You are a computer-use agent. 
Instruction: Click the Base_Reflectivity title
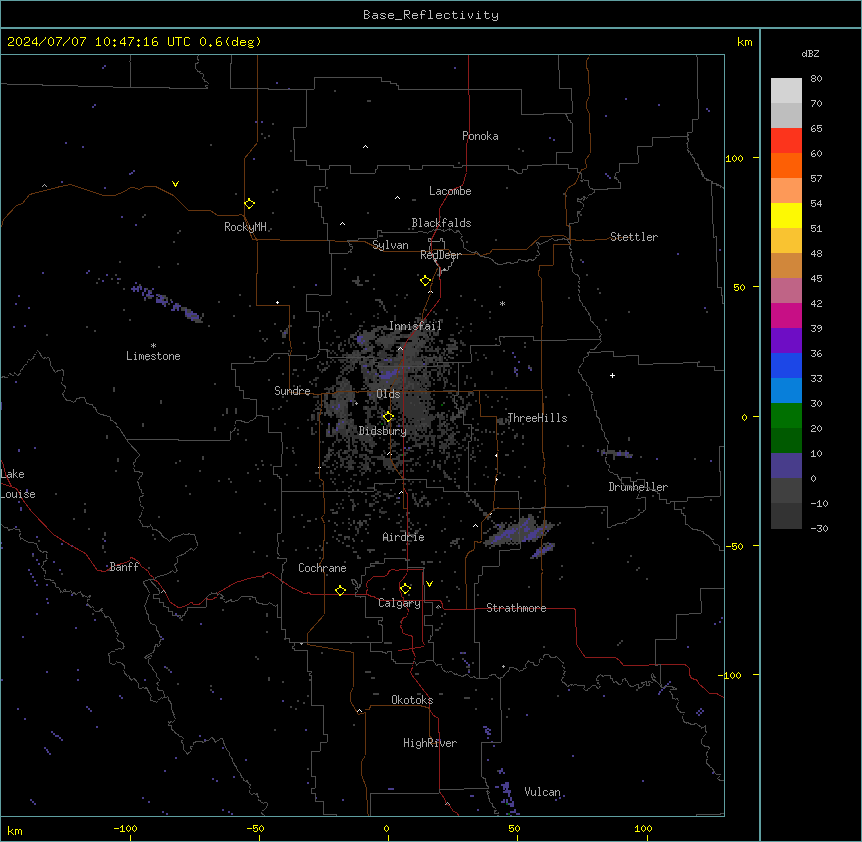pos(431,15)
